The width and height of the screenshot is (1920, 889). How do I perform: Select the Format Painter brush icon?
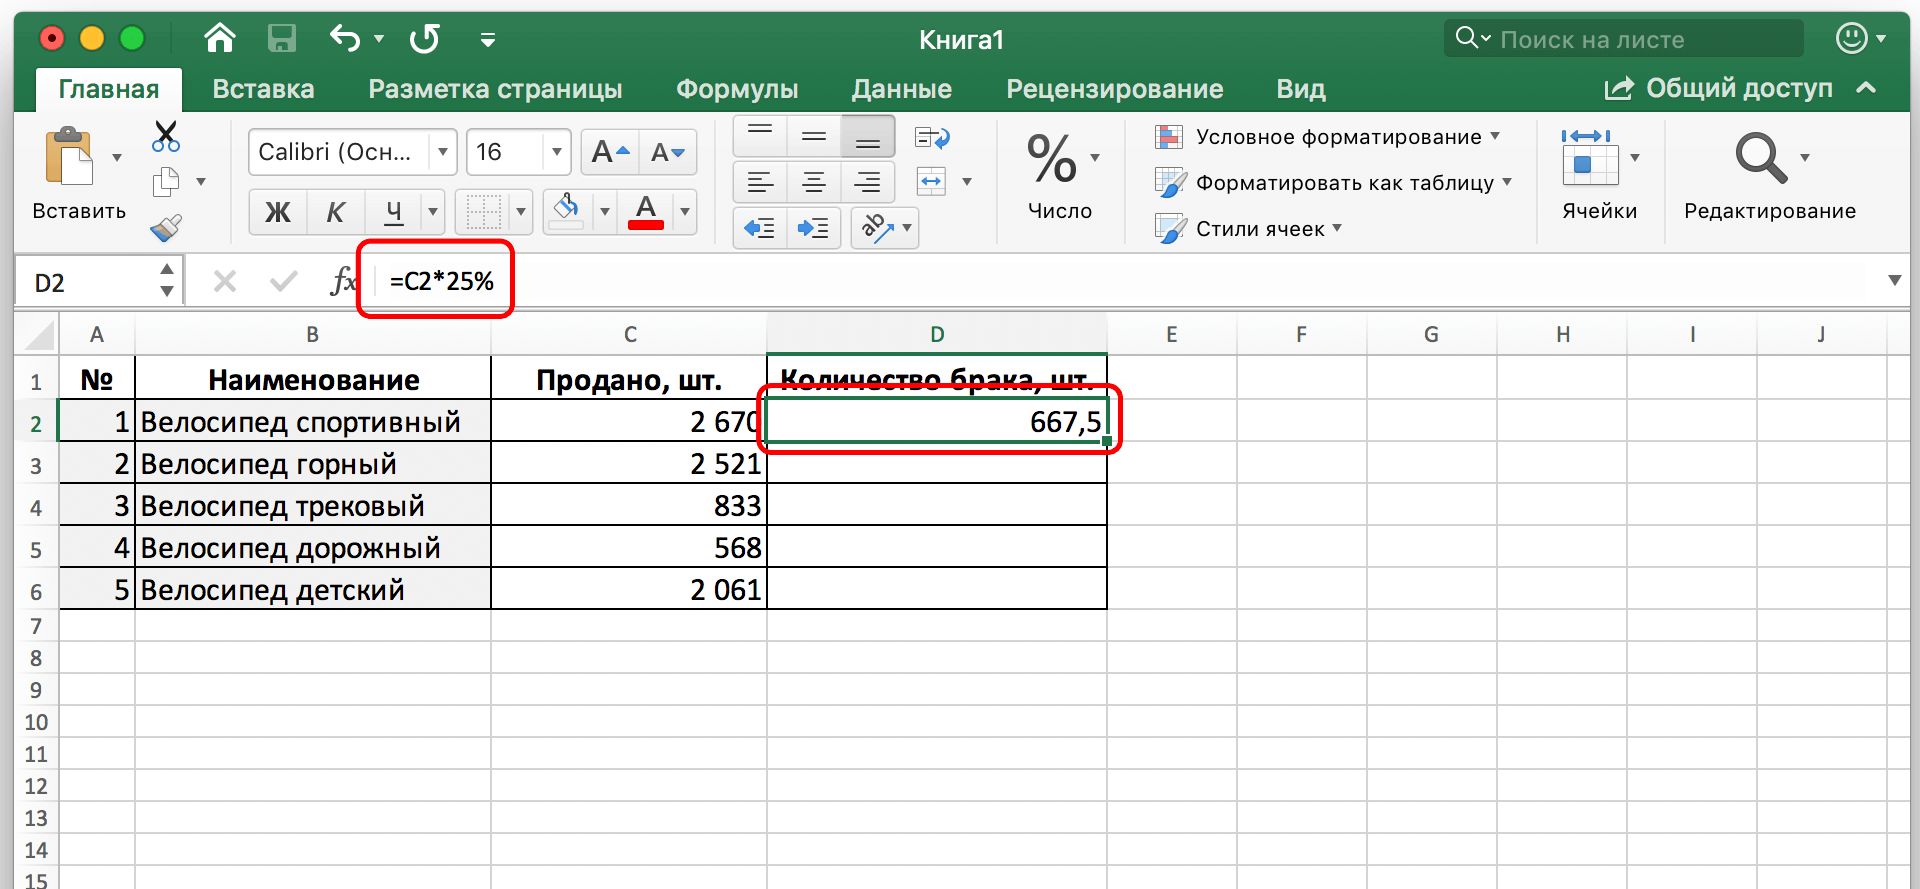pyautogui.click(x=166, y=228)
